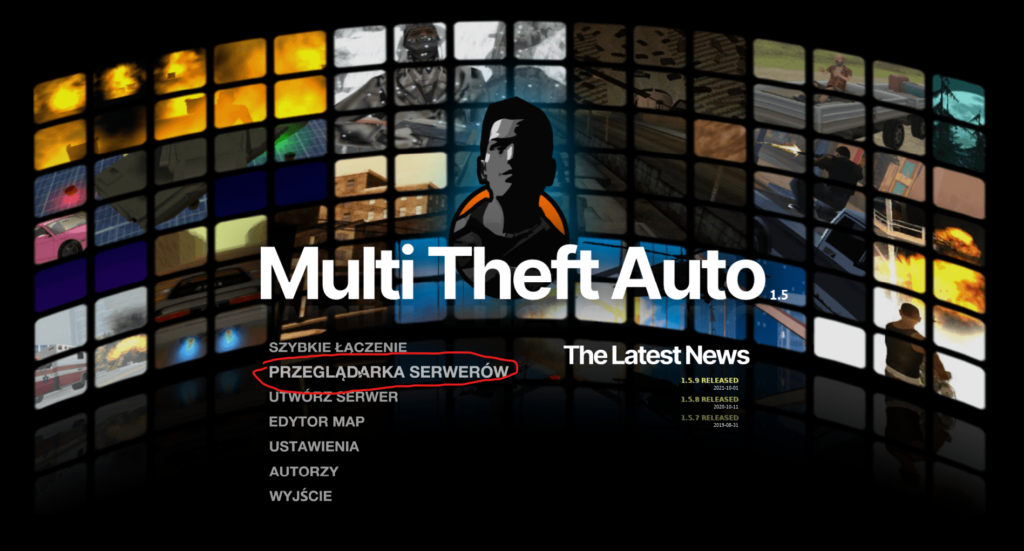Select the masked soldier face tile
This screenshot has width=1024, height=551.
[x=420, y=42]
